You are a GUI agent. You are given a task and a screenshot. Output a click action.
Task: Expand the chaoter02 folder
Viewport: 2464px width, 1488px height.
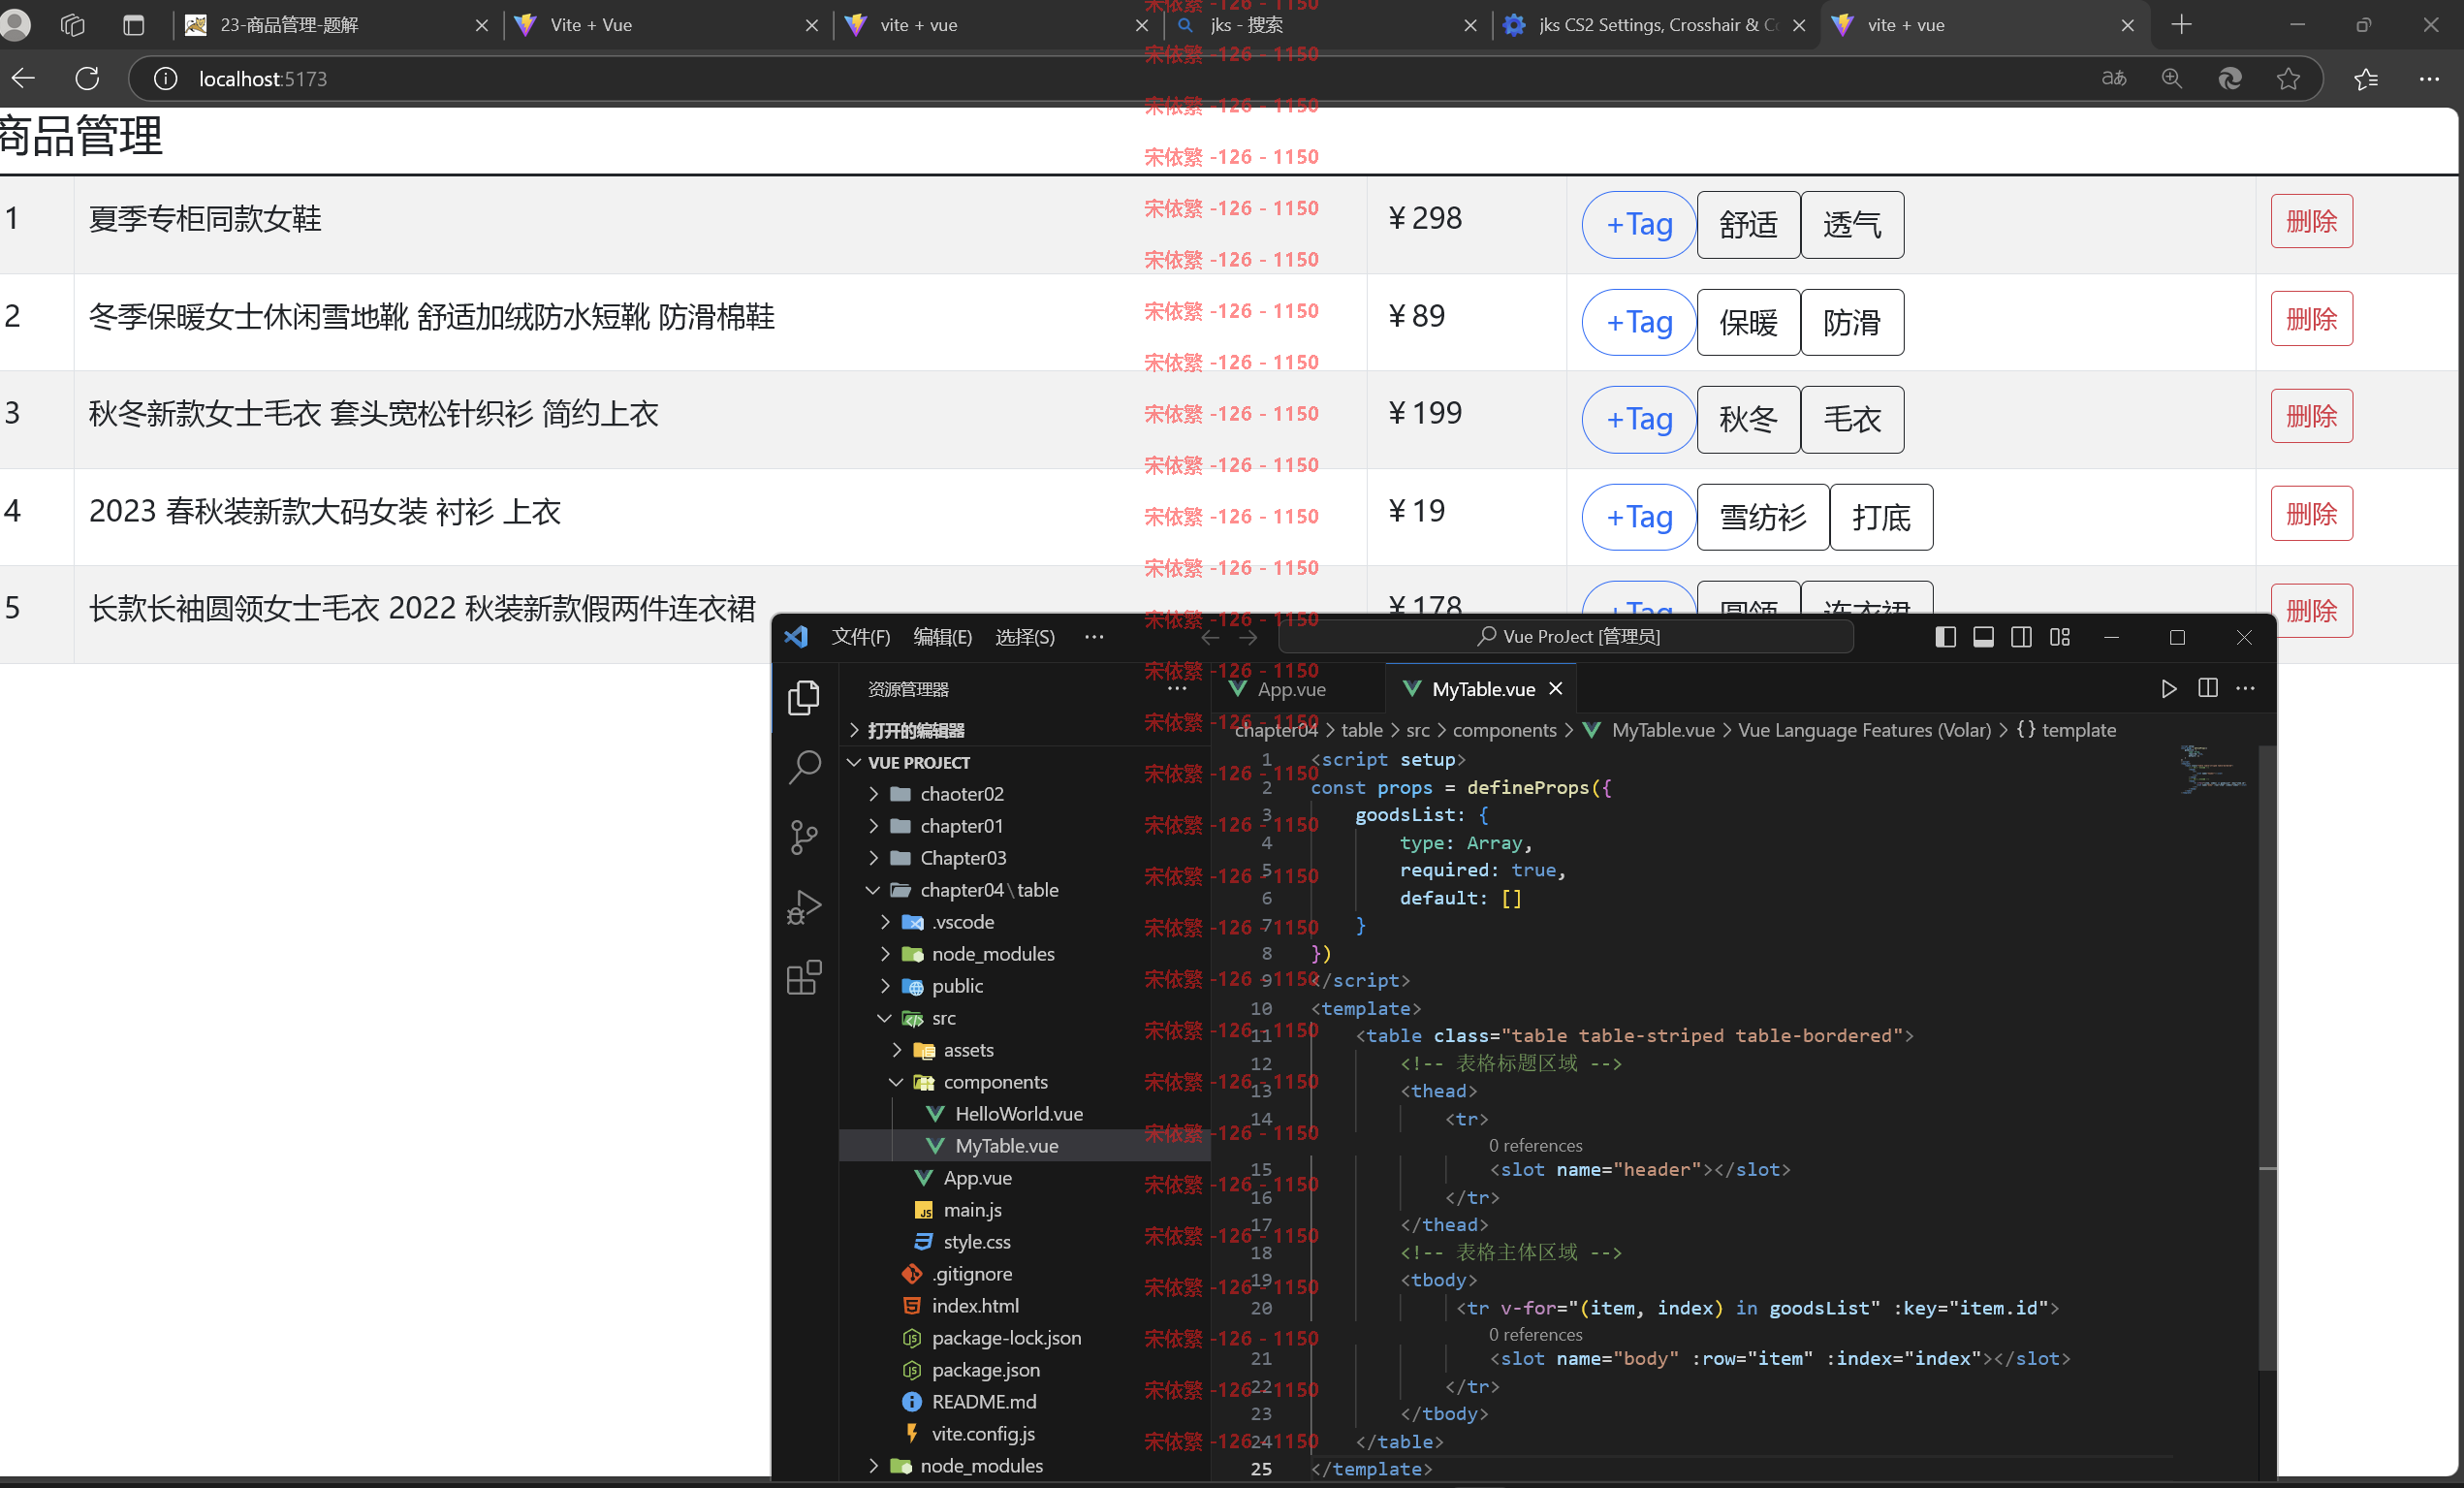(x=873, y=794)
